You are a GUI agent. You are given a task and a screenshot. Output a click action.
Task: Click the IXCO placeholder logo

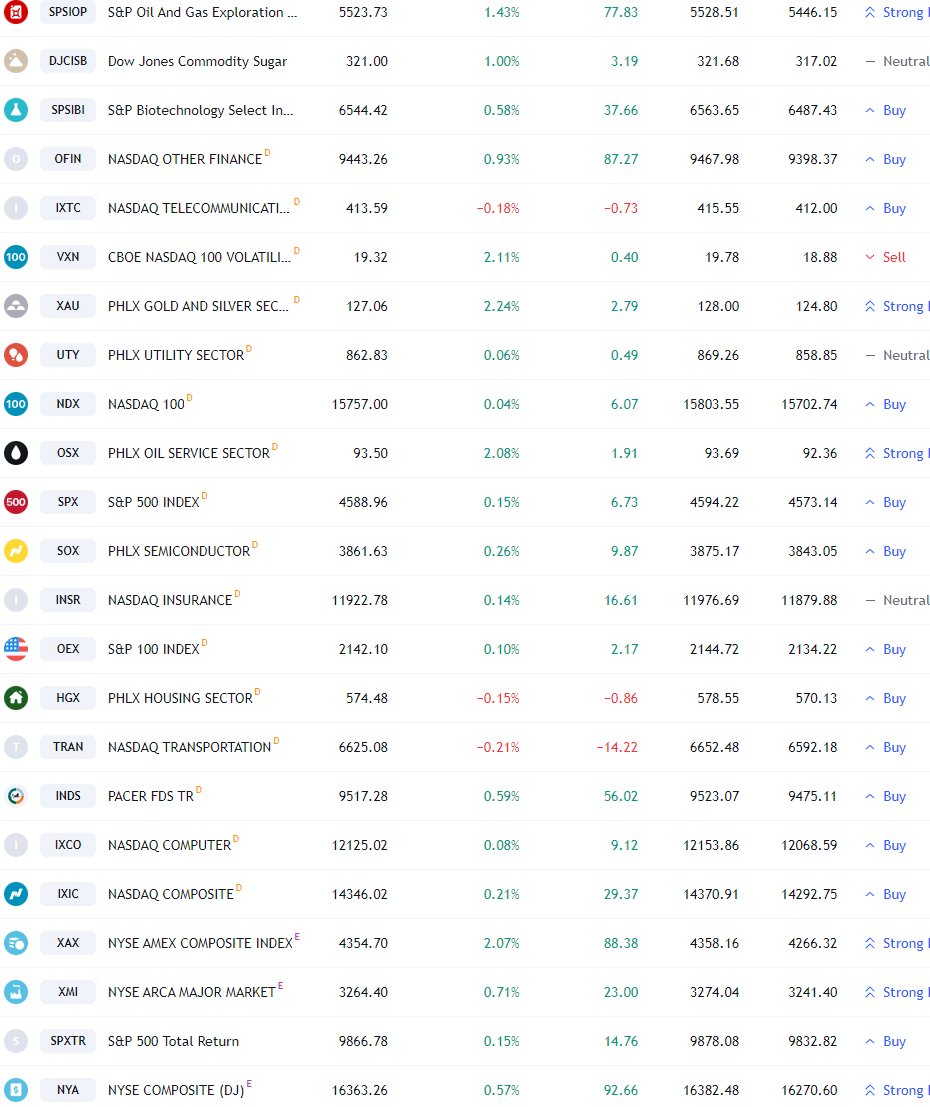pyautogui.click(x=16, y=844)
